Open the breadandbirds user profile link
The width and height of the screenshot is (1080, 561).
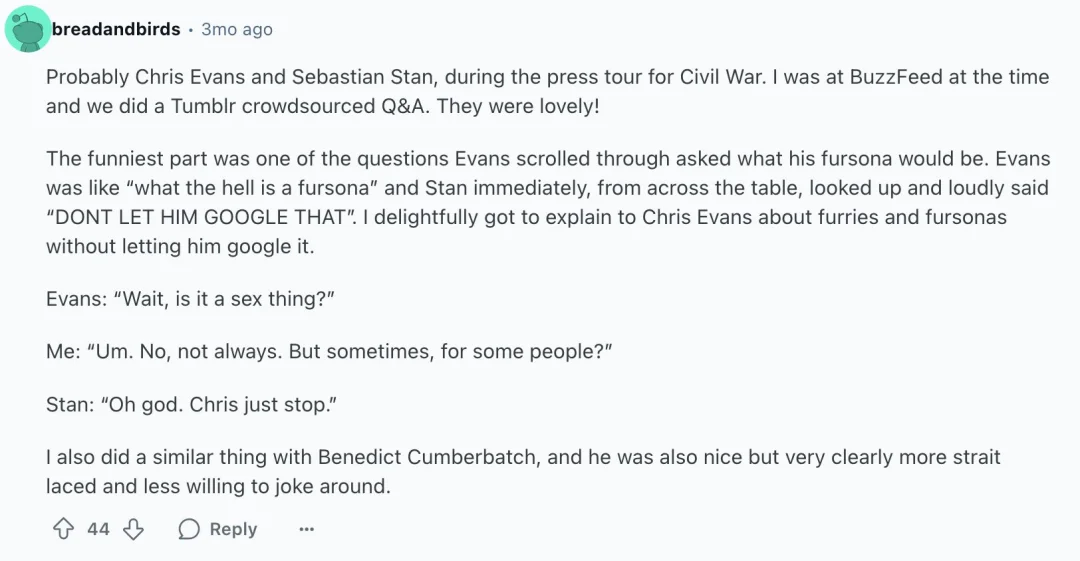116,29
